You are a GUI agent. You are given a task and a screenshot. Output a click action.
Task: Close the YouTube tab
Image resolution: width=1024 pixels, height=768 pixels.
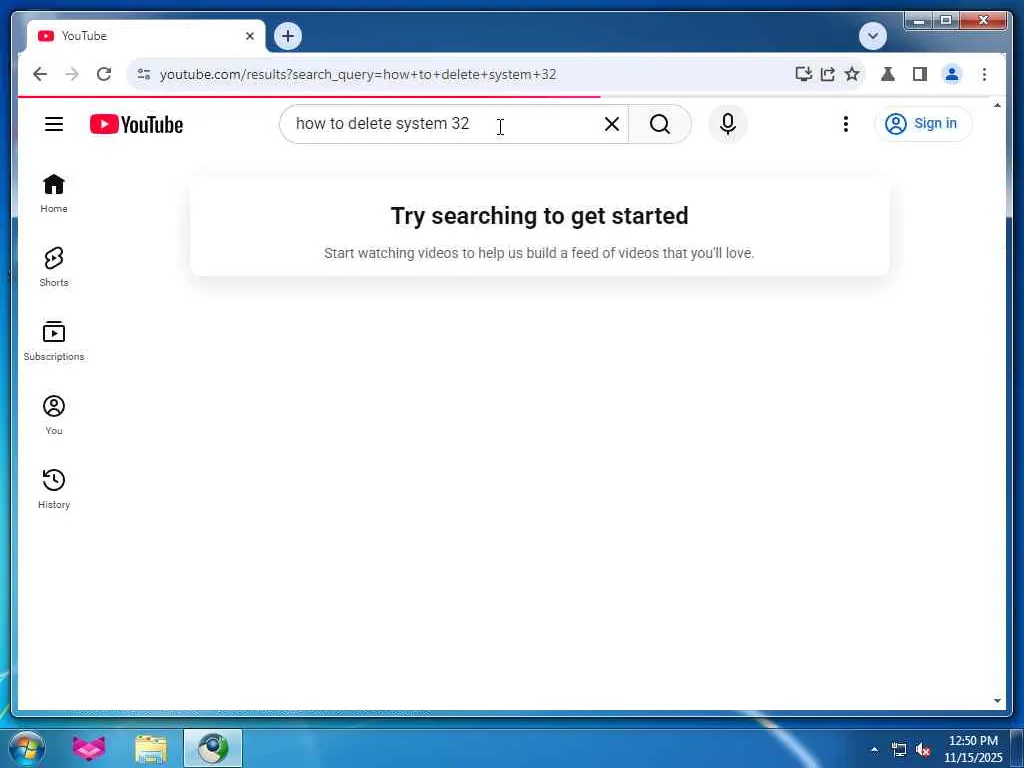[x=249, y=37]
